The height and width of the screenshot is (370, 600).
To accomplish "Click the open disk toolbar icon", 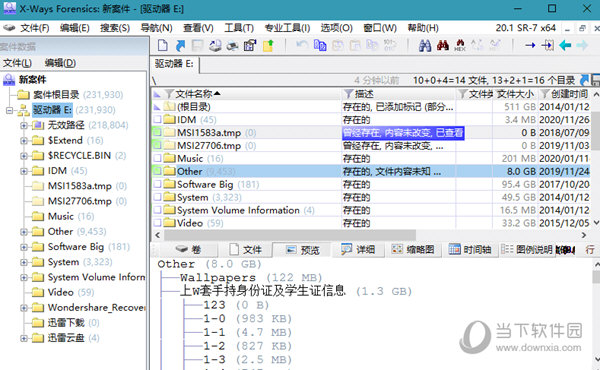I will 215,46.
